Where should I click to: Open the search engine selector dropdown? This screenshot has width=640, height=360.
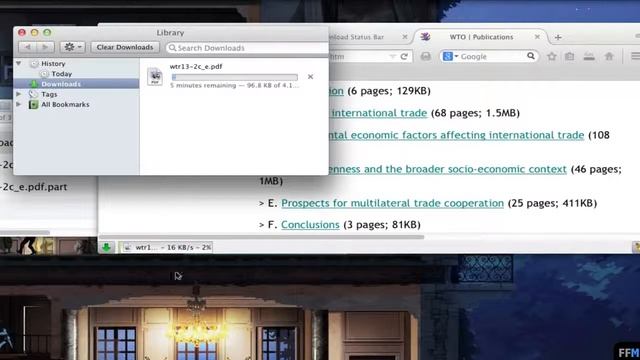coord(450,56)
